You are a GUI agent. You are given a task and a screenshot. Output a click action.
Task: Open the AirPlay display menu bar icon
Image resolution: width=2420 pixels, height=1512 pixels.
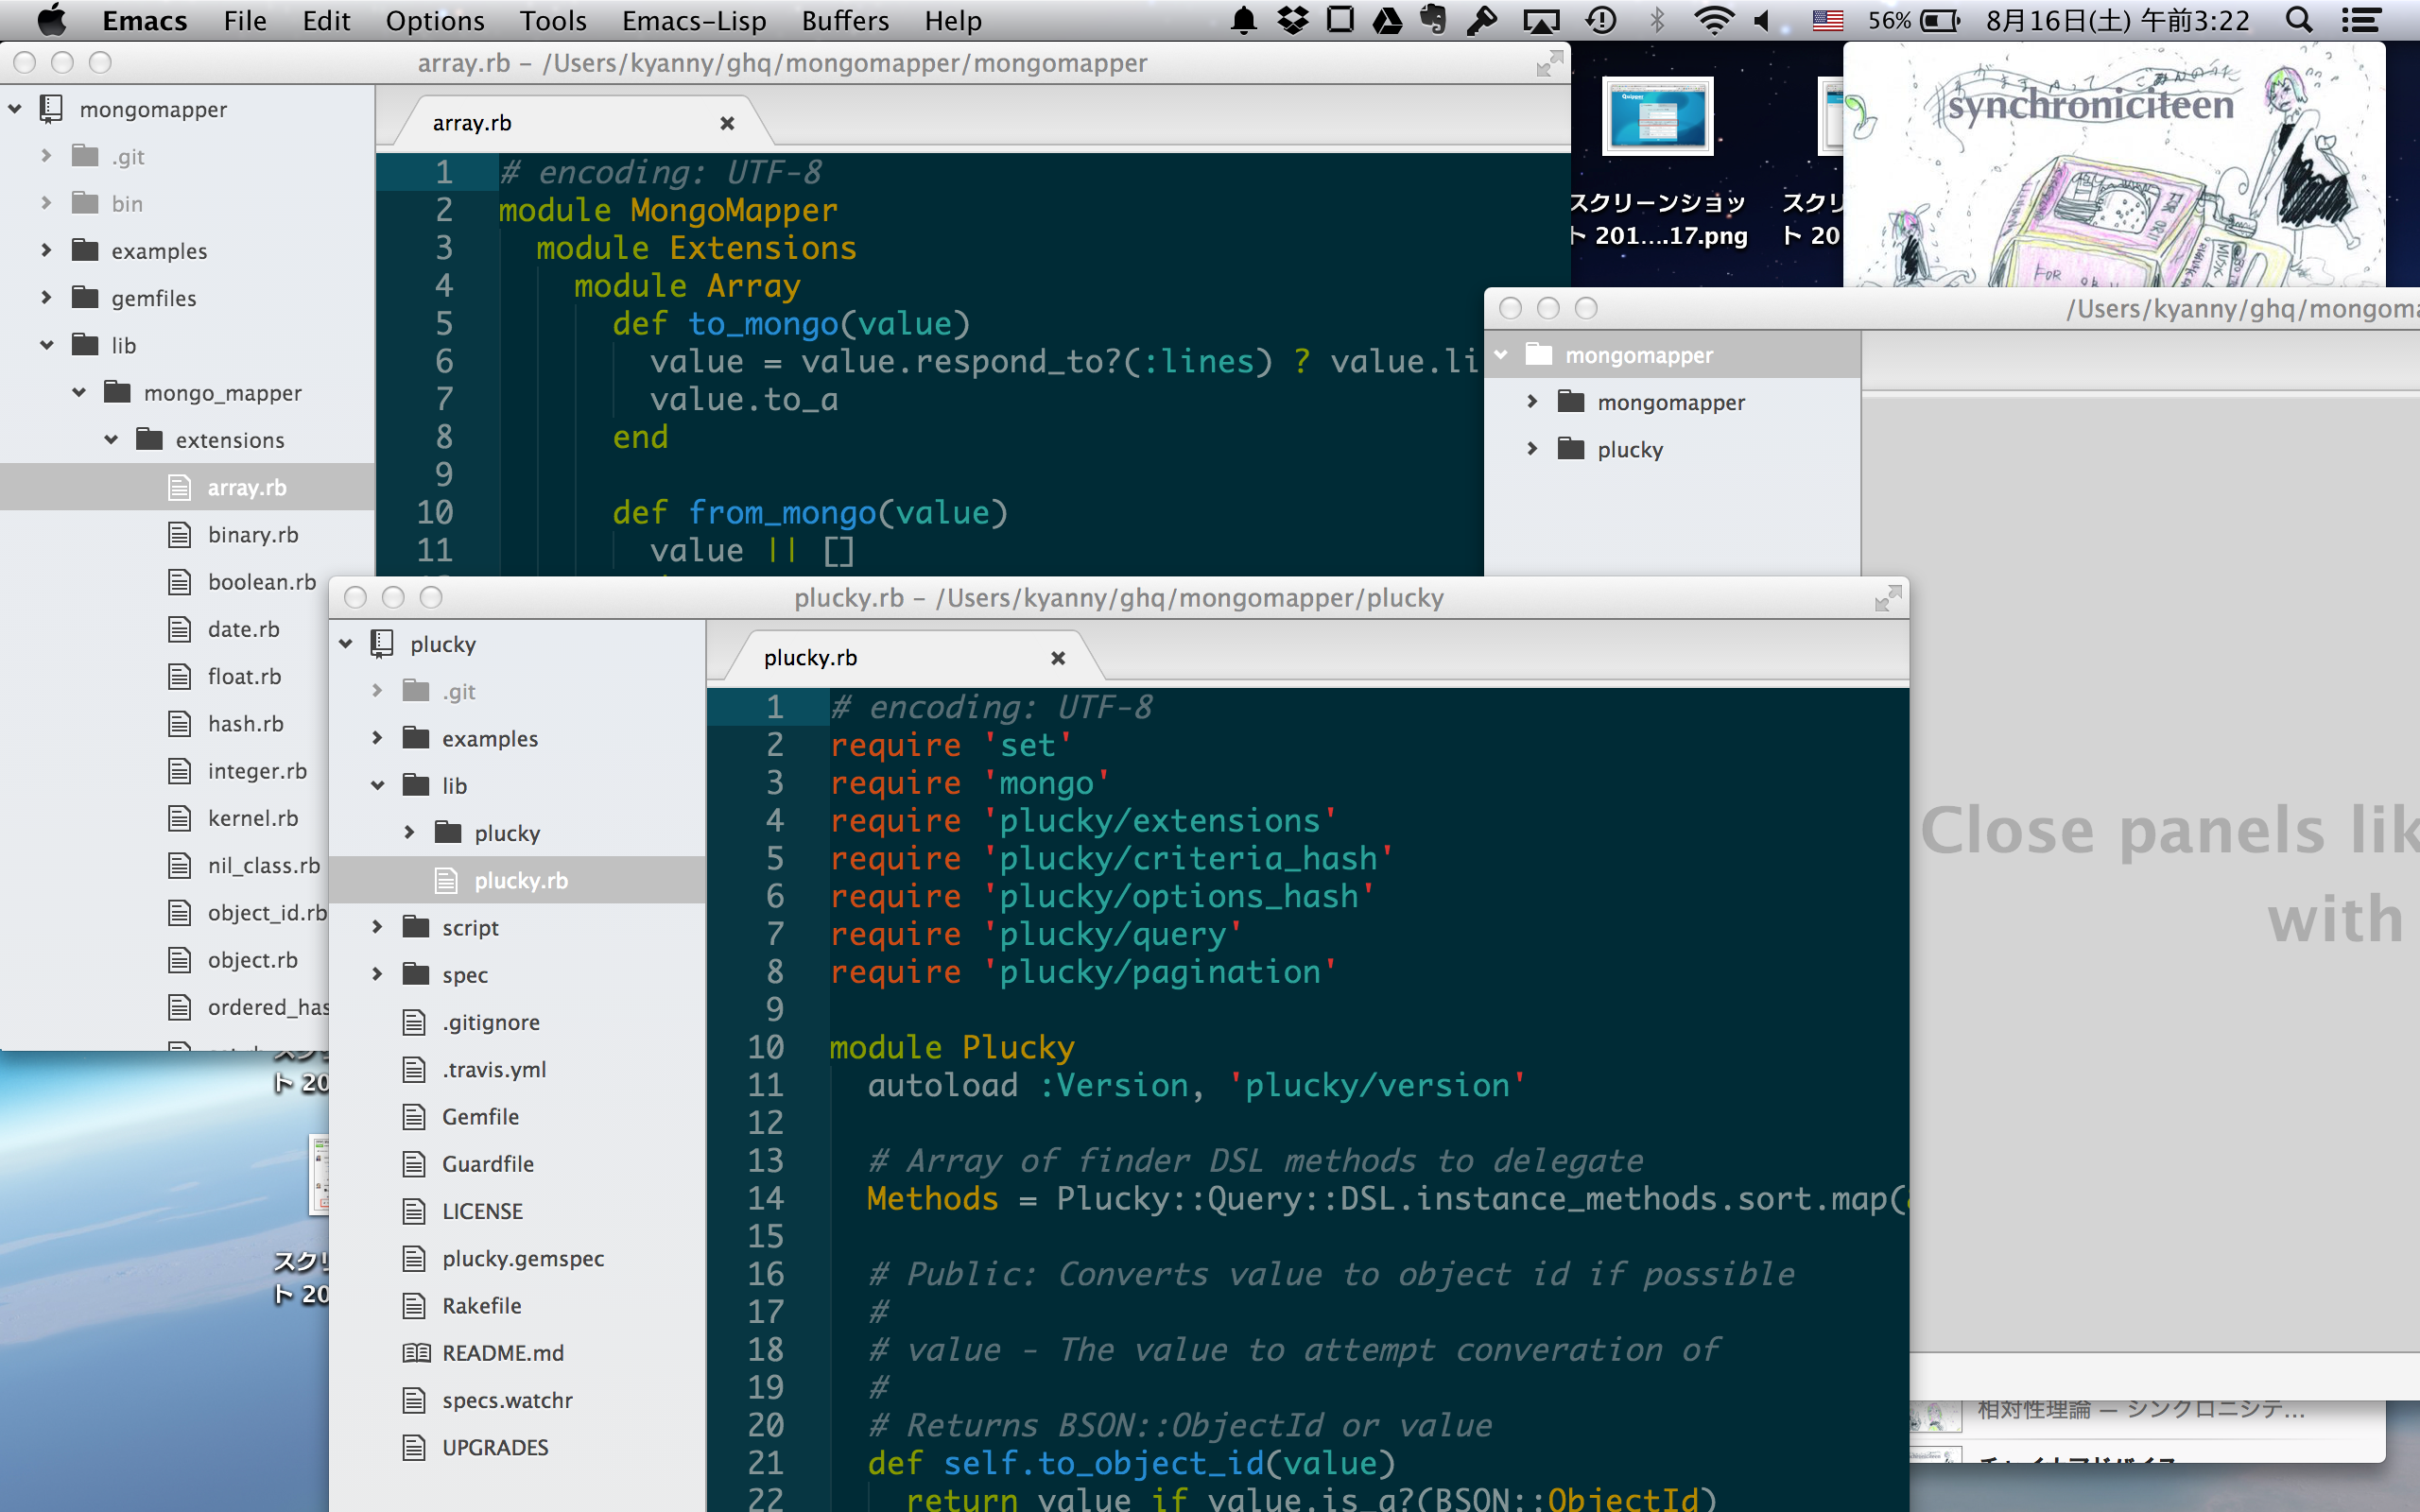[1541, 20]
